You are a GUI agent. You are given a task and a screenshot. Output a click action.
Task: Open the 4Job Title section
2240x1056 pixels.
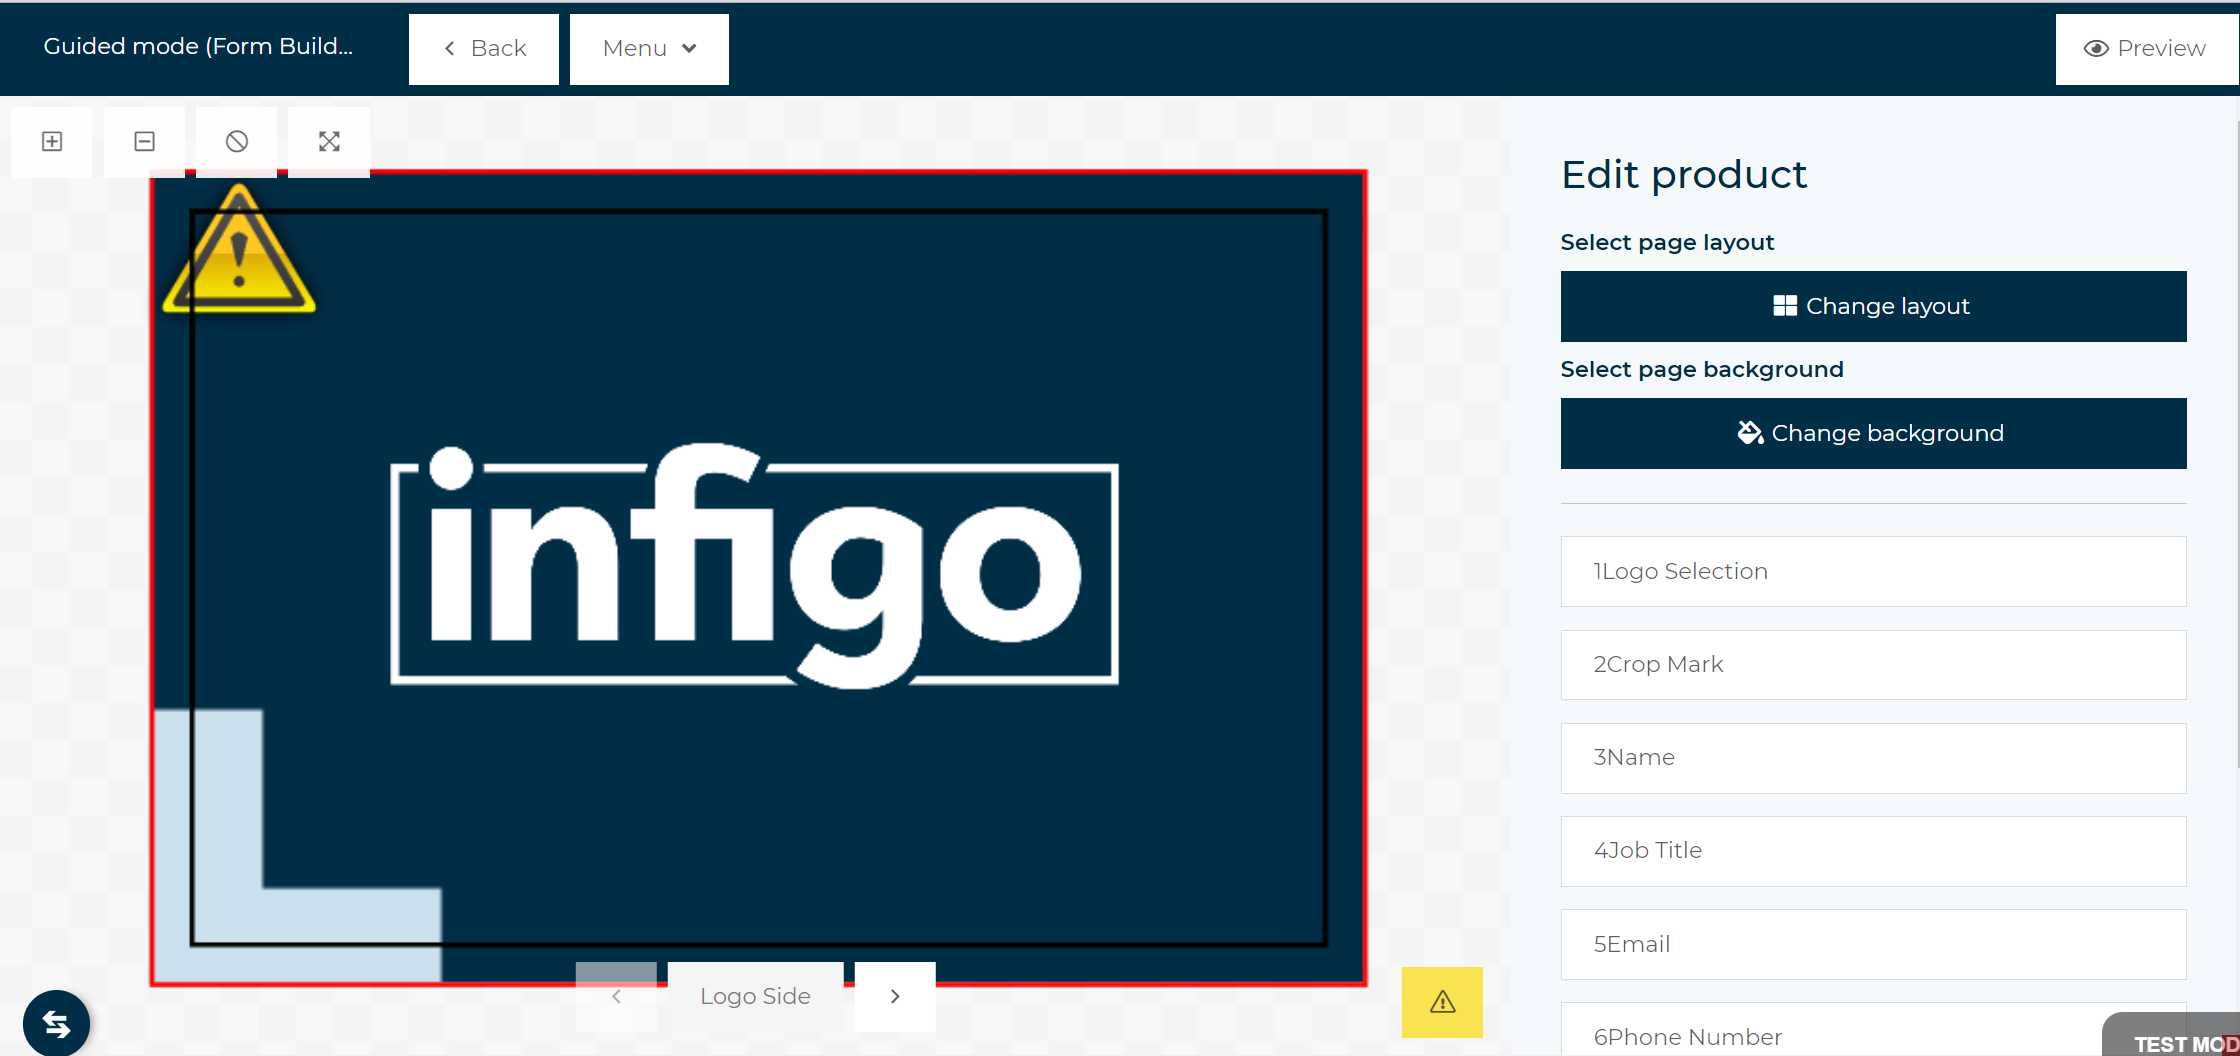coord(1873,851)
